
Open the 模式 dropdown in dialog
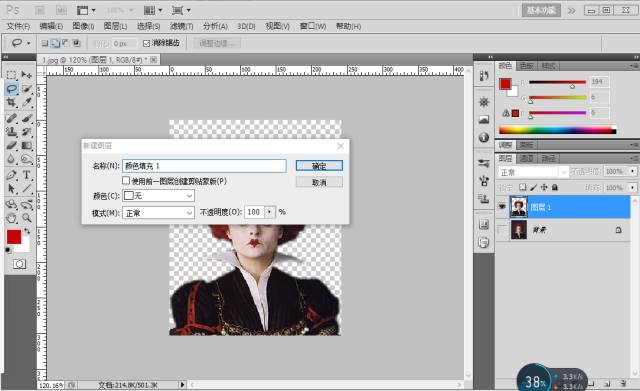158,213
